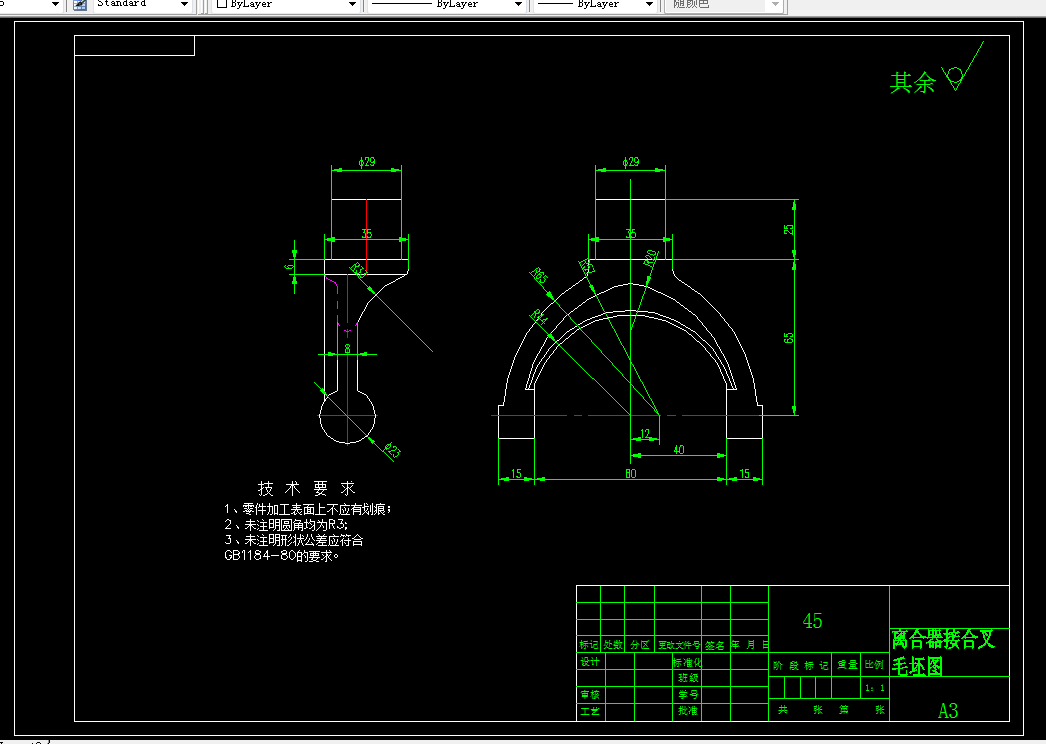Select the 标准化 label in title block
The width and height of the screenshot is (1046, 744).
(x=687, y=663)
